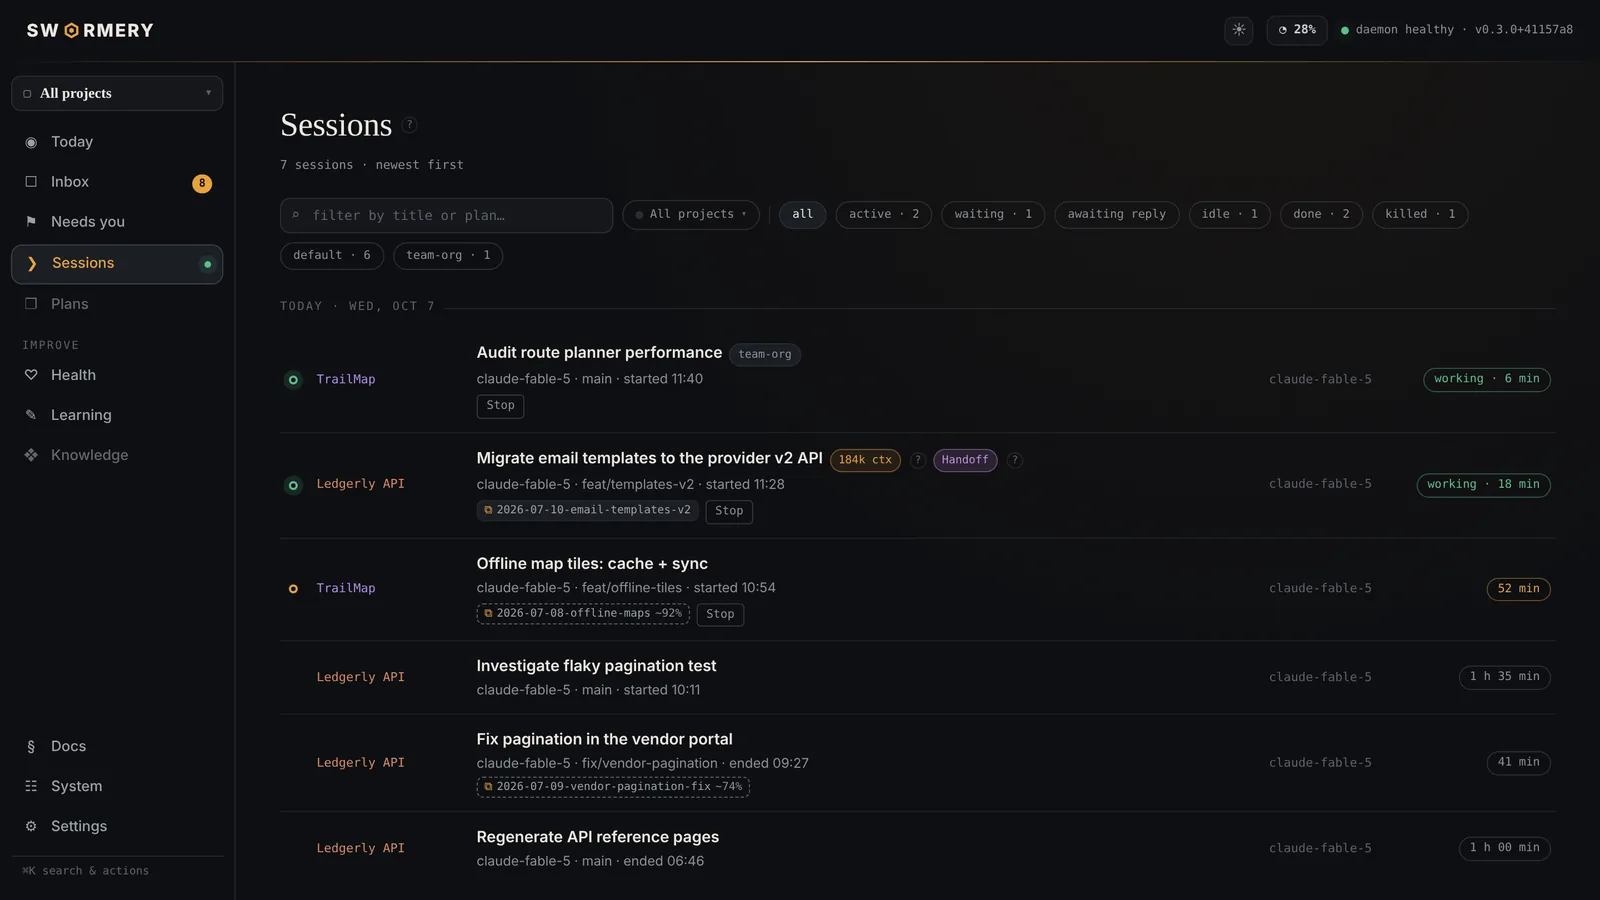The width and height of the screenshot is (1600, 900).
Task: Filter sessions by done · 2
Action: click(1321, 214)
